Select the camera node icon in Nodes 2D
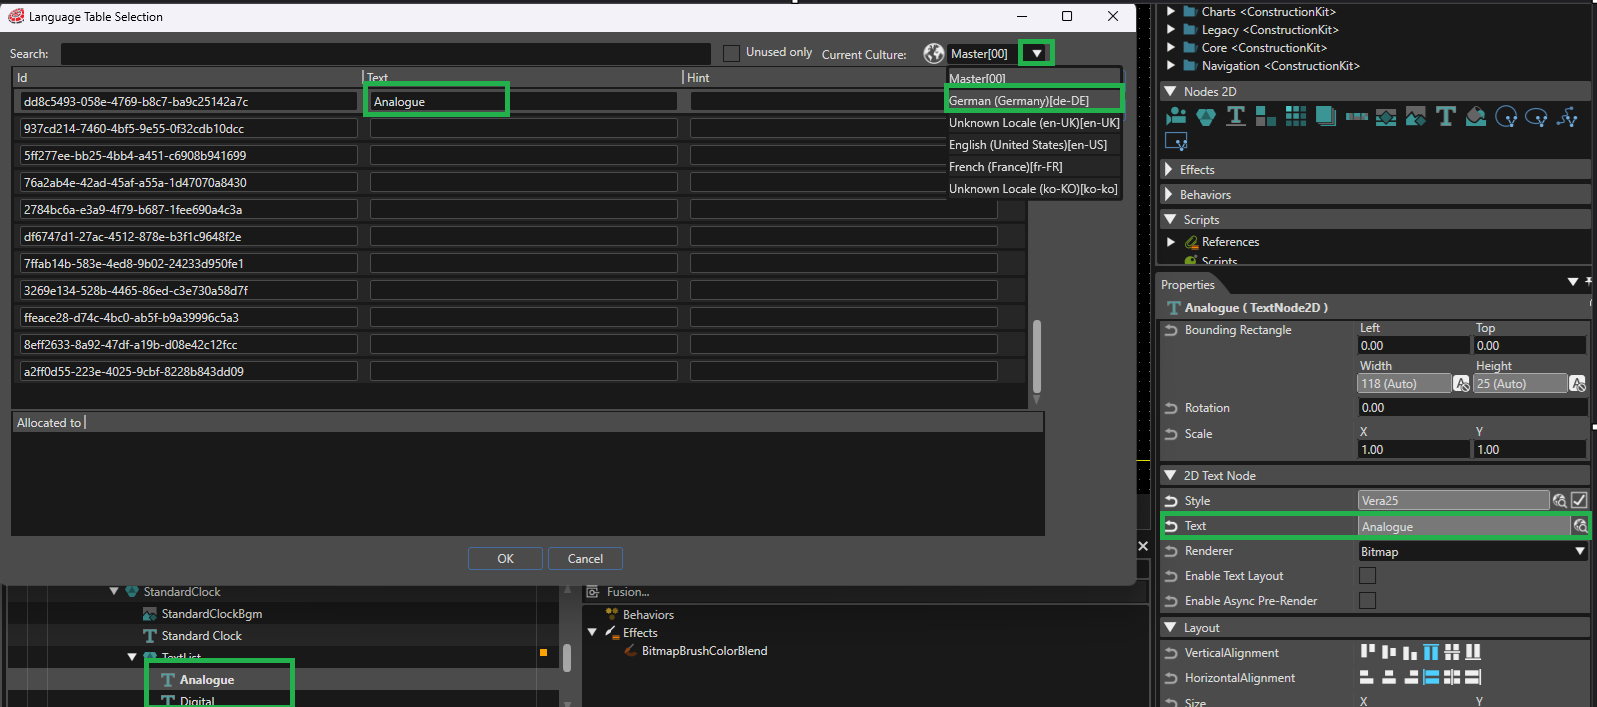The height and width of the screenshot is (707, 1597). coord(1176,116)
